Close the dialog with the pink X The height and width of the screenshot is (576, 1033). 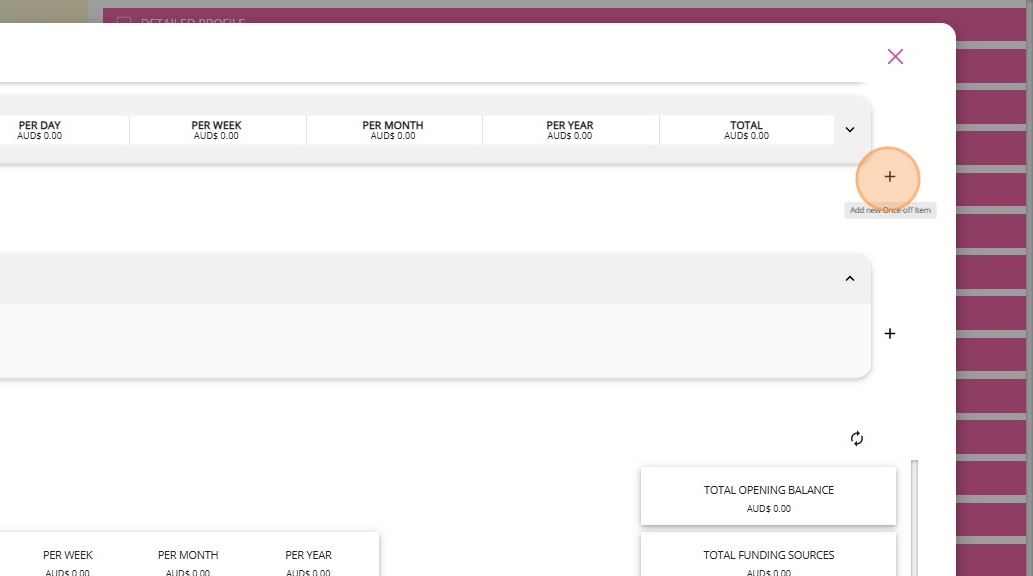coord(895,57)
